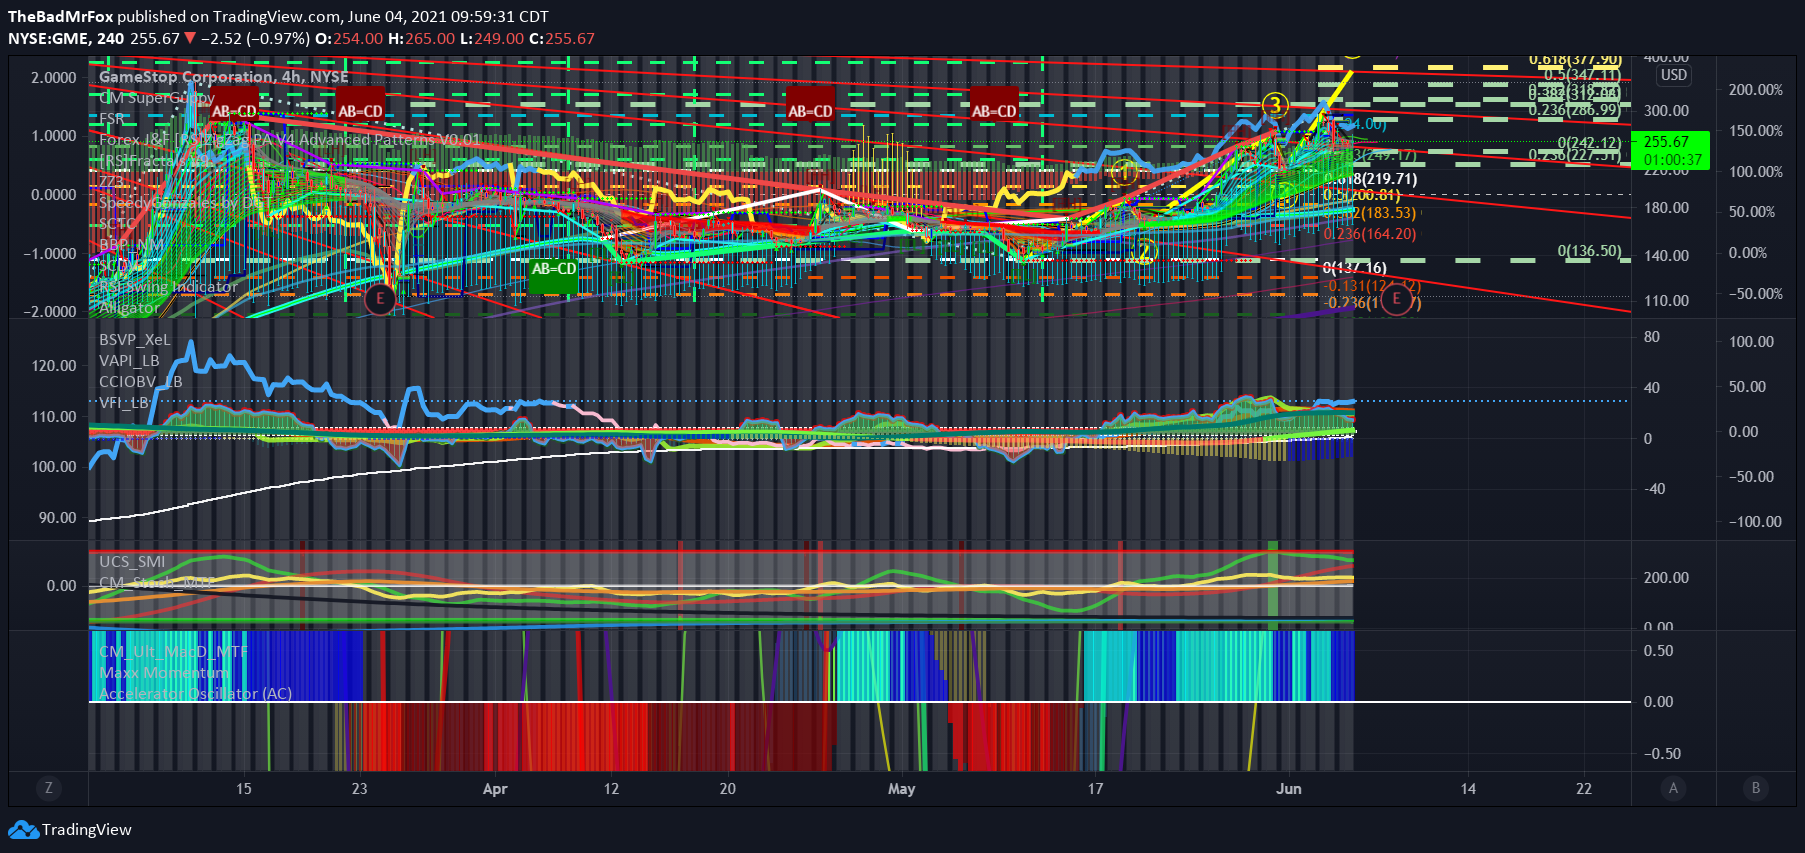Select the BBP_NM indicator label
This screenshot has height=853, width=1805.
(x=130, y=244)
